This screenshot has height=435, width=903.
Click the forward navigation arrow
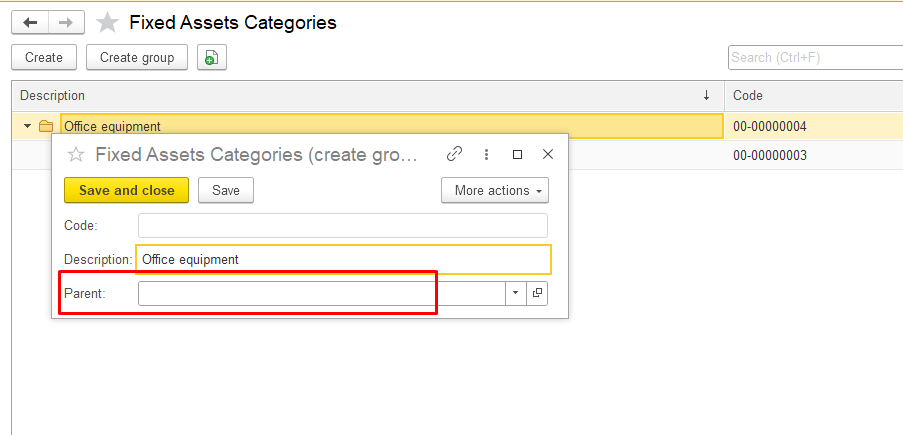tap(66, 22)
